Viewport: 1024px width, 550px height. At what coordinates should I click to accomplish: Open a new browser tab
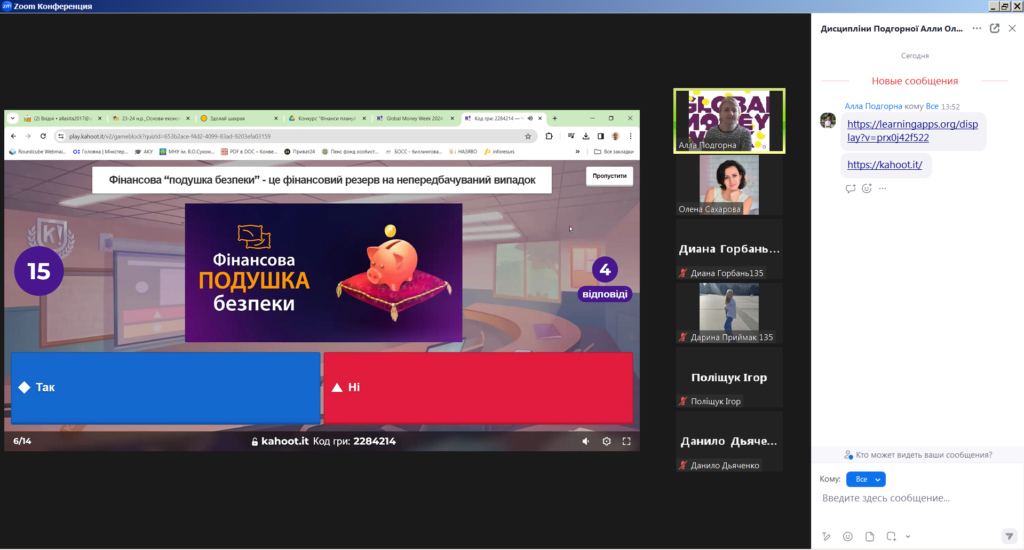click(x=554, y=118)
